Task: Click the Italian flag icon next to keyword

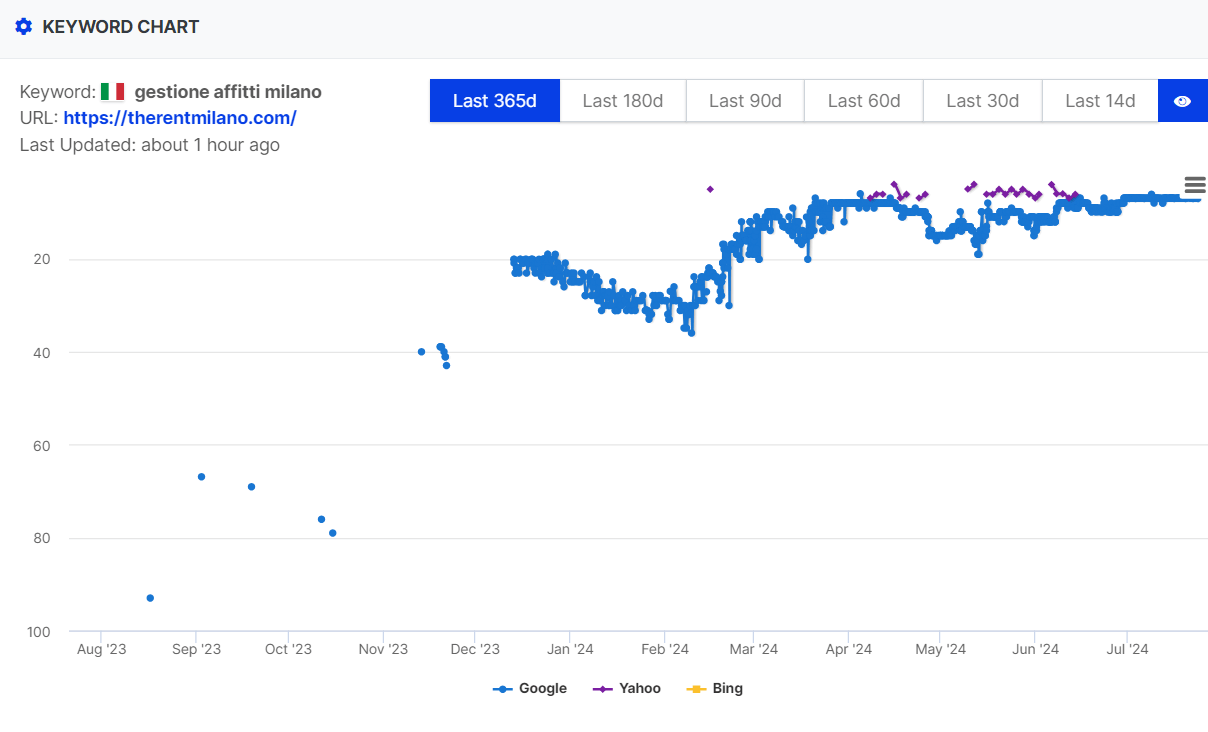Action: point(112,92)
